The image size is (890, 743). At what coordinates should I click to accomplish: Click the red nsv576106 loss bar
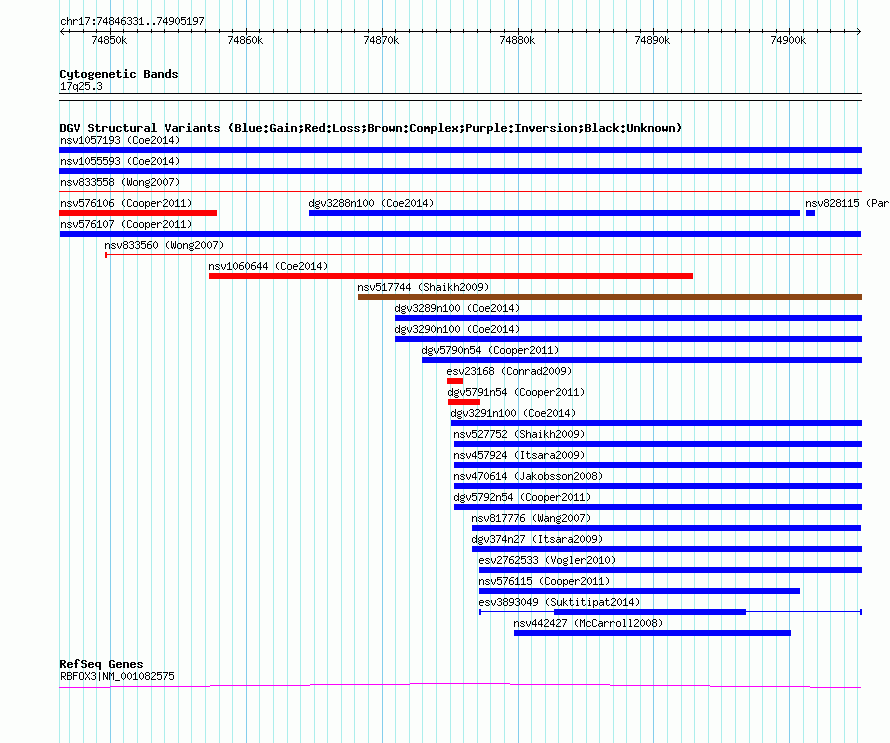(x=138, y=213)
